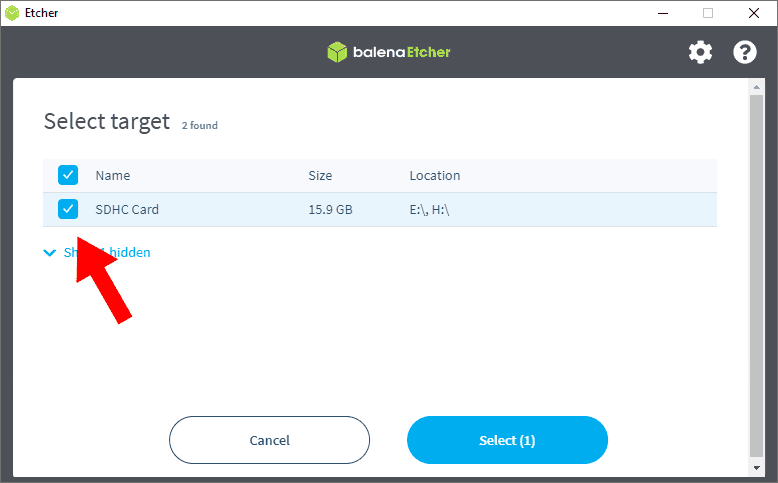Expand the hidden drives chevron
Viewport: 778px width, 483px height.
pyautogui.click(x=50, y=253)
